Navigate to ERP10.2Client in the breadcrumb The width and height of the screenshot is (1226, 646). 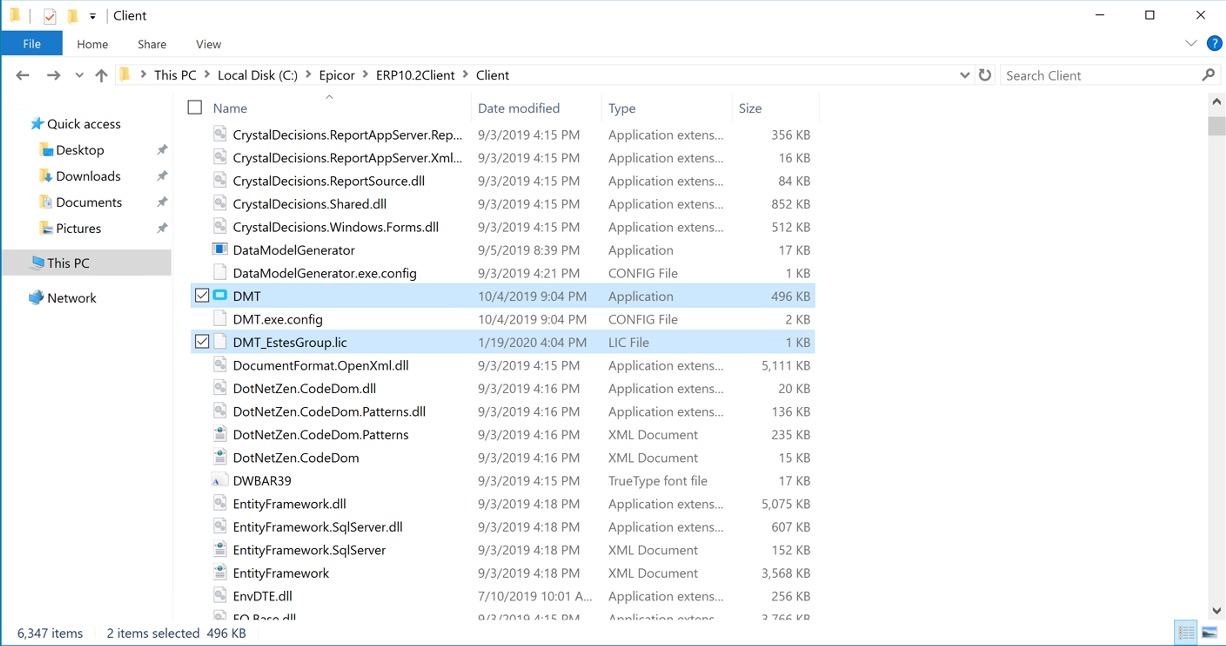tap(415, 75)
